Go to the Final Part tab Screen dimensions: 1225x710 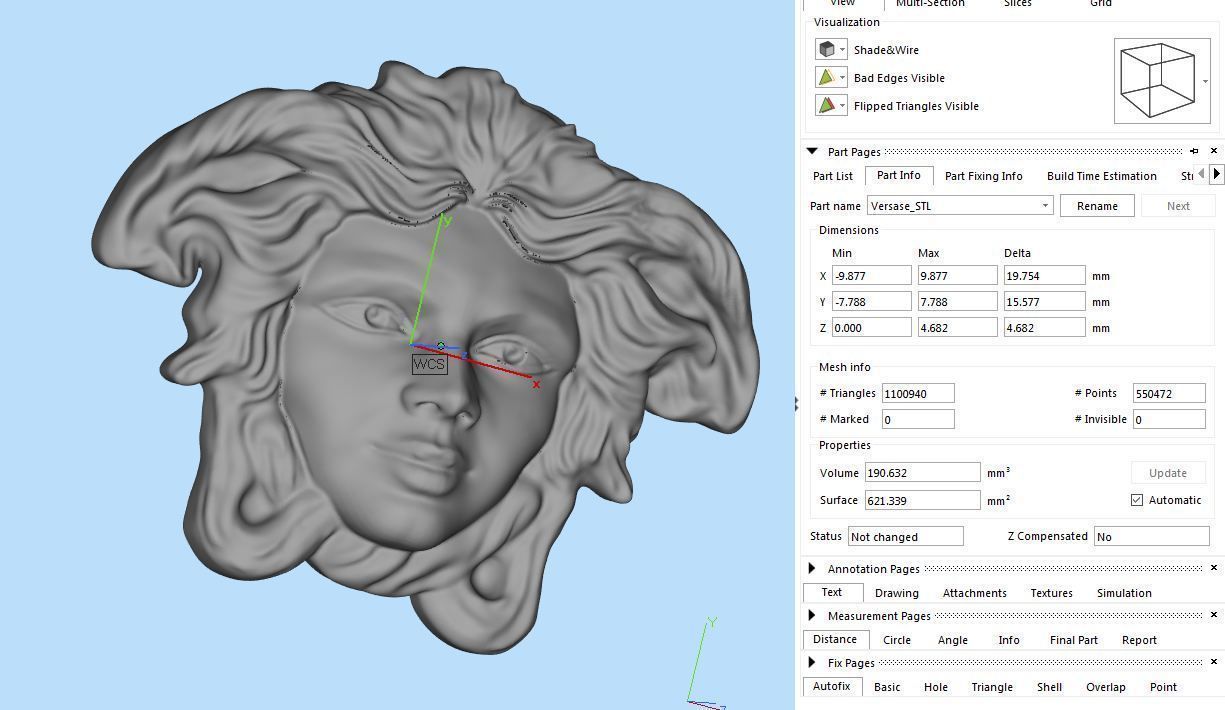point(1074,640)
